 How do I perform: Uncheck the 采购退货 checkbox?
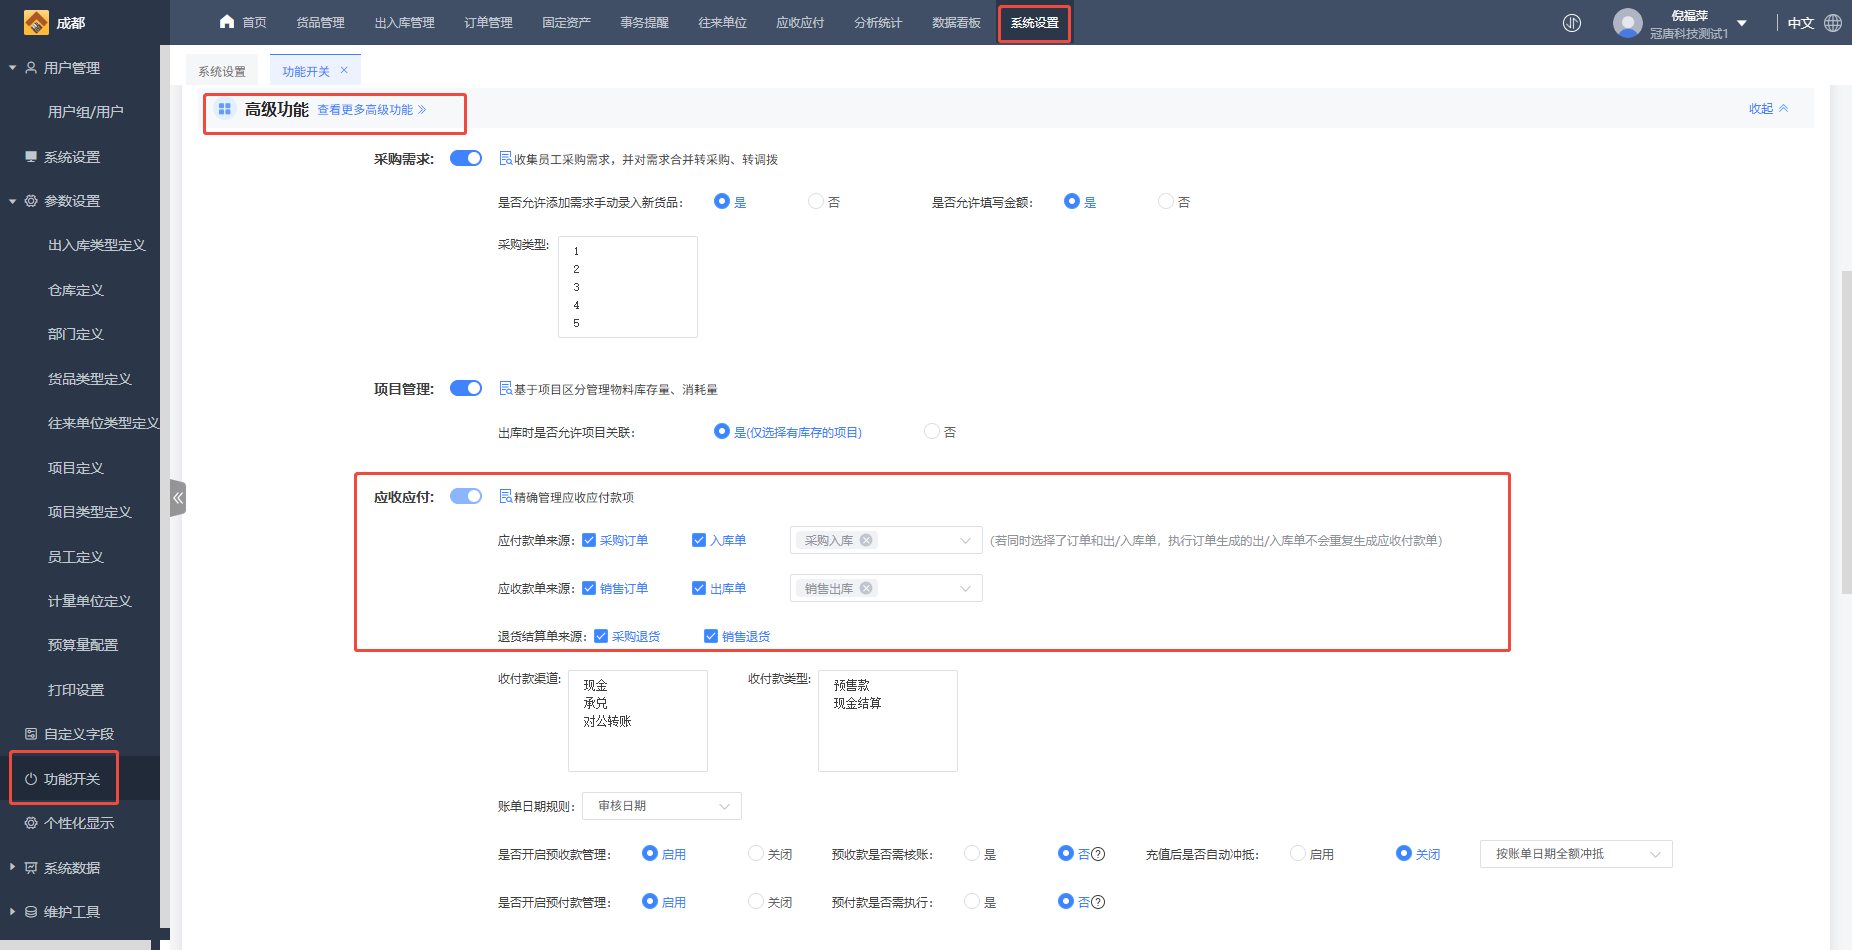(x=601, y=636)
